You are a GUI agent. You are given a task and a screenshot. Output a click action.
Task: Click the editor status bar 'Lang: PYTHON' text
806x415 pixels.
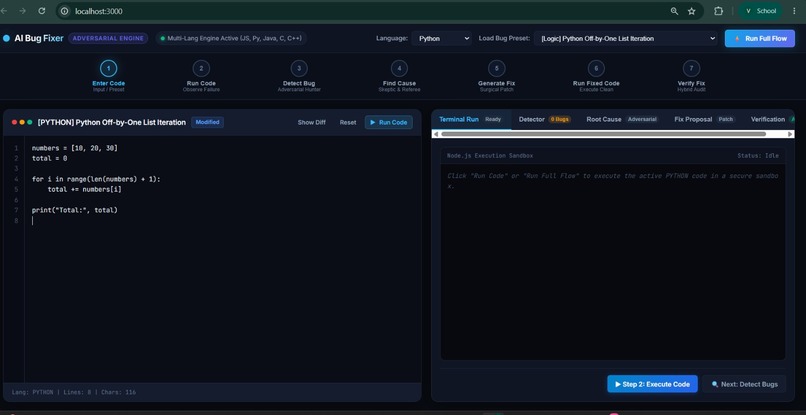pos(32,392)
